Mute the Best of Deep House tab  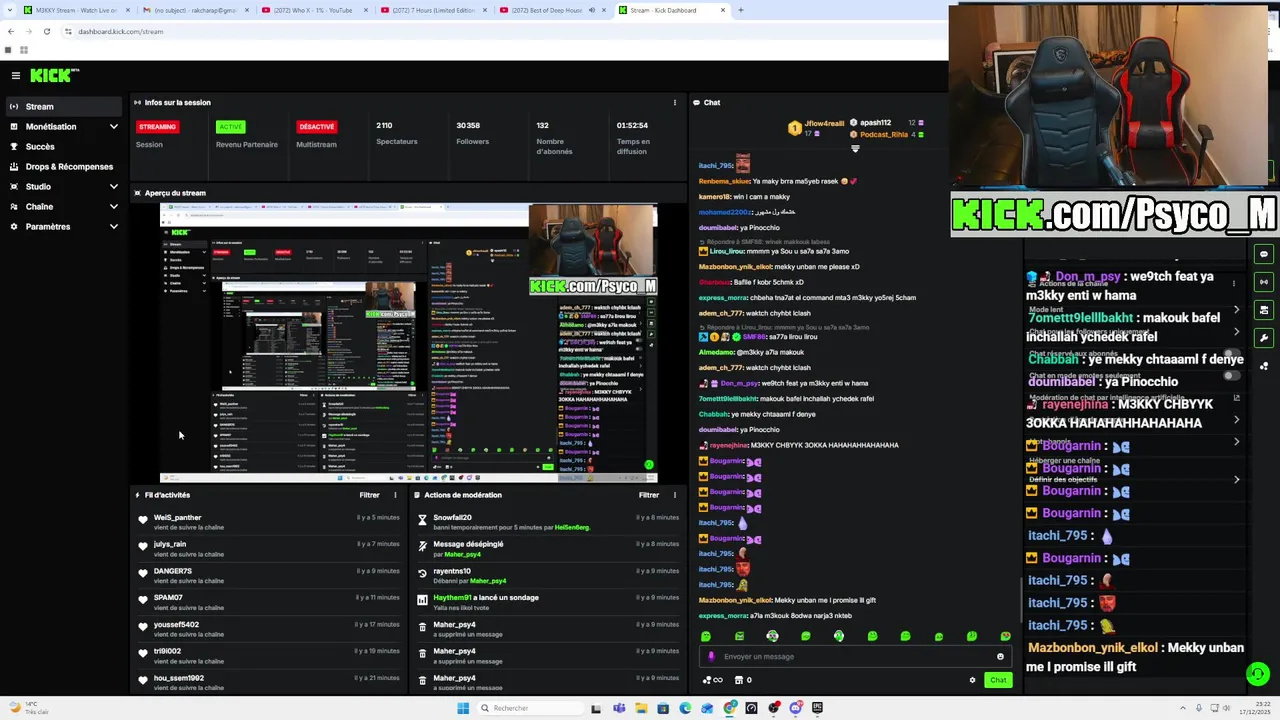(591, 10)
